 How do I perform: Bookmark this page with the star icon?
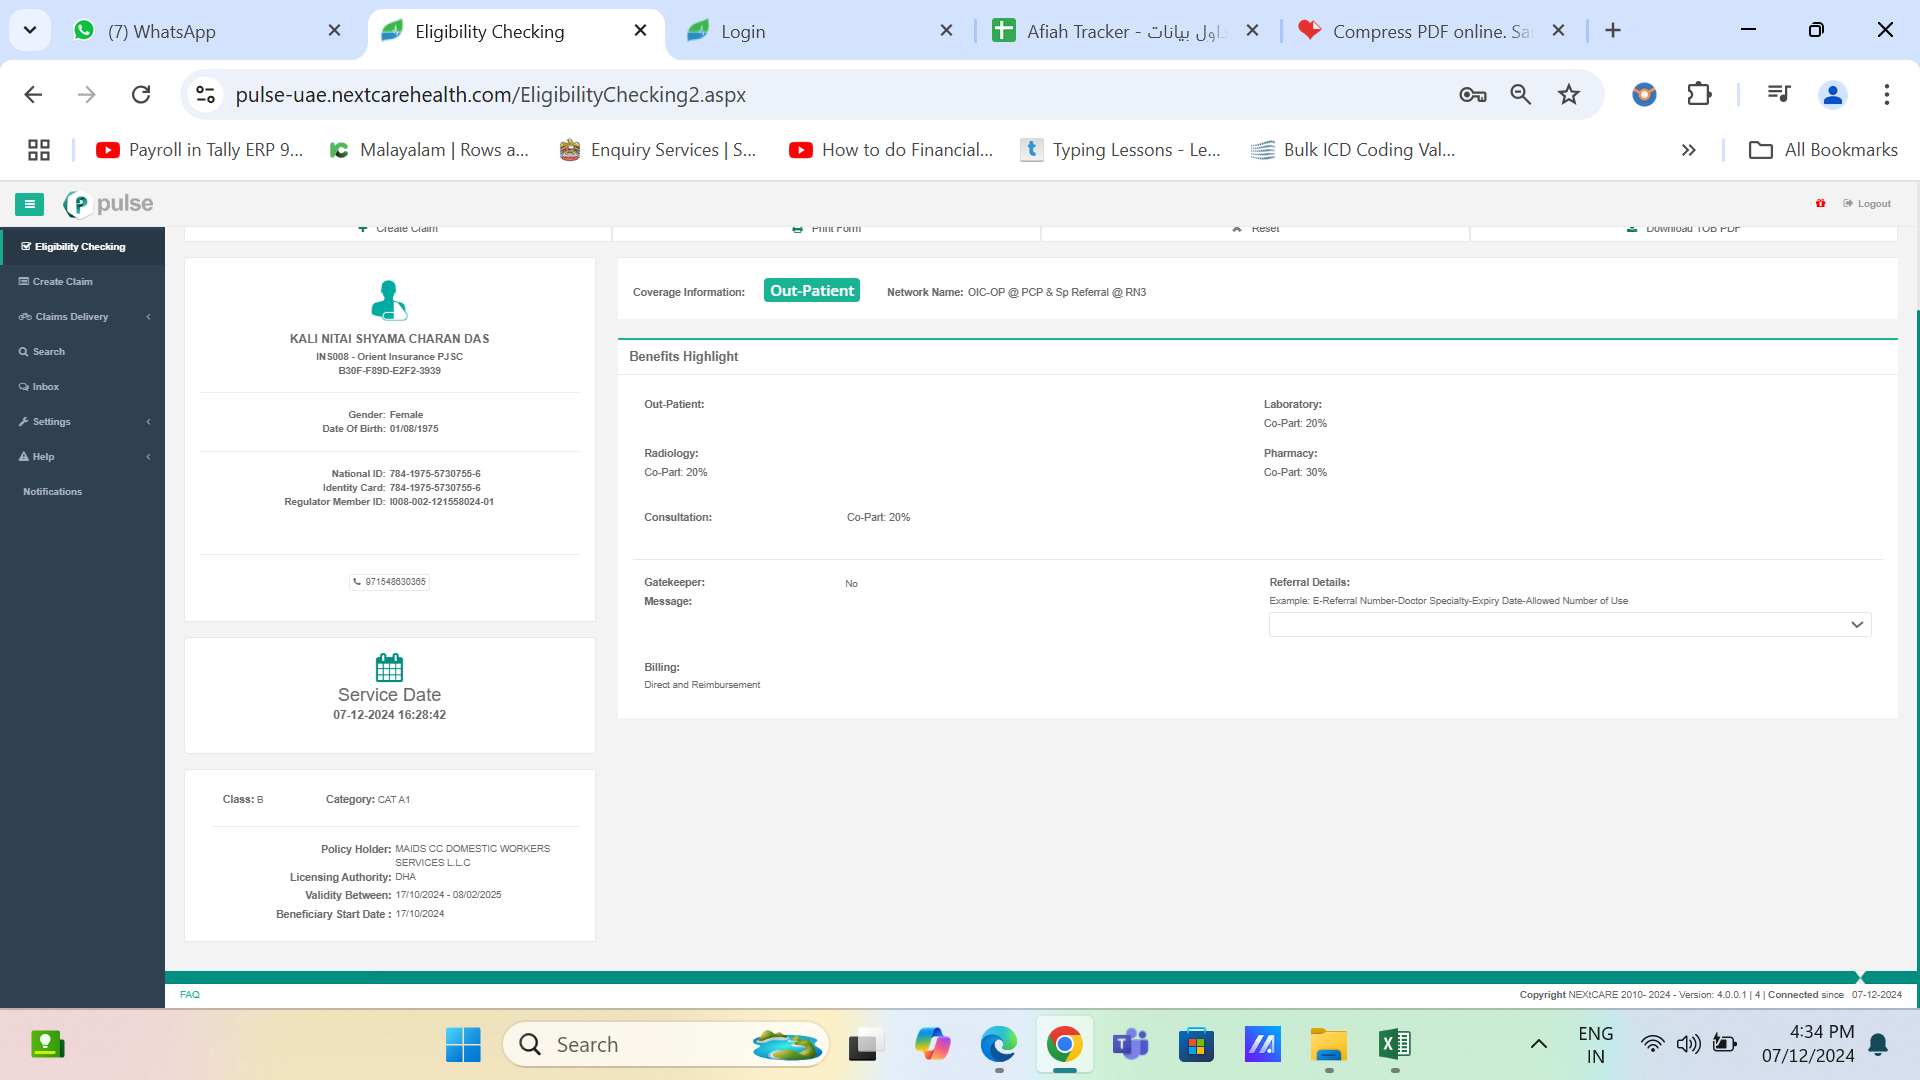(x=1568, y=95)
